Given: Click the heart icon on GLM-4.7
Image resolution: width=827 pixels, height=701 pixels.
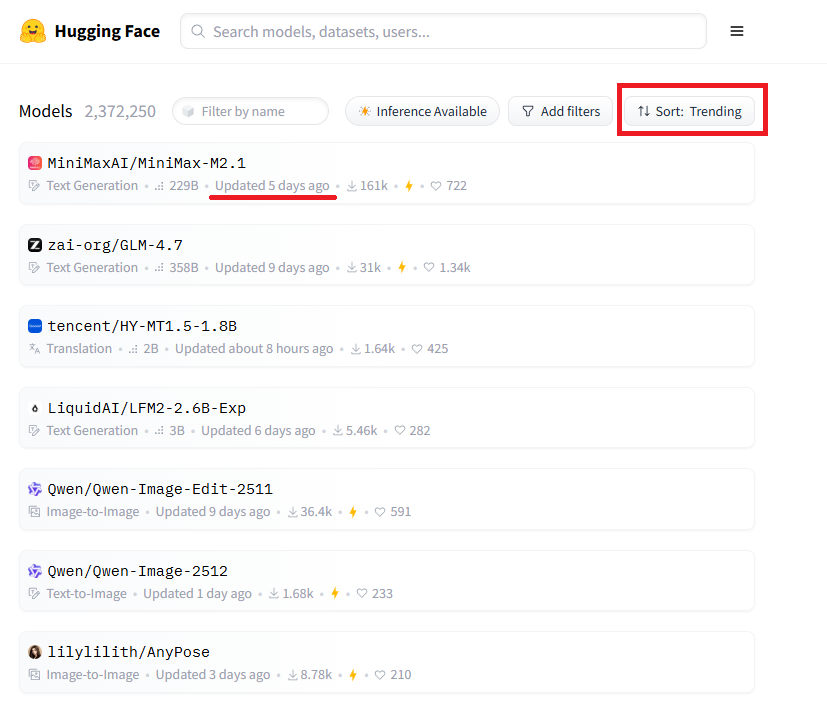Looking at the screenshot, I should pyautogui.click(x=429, y=268).
